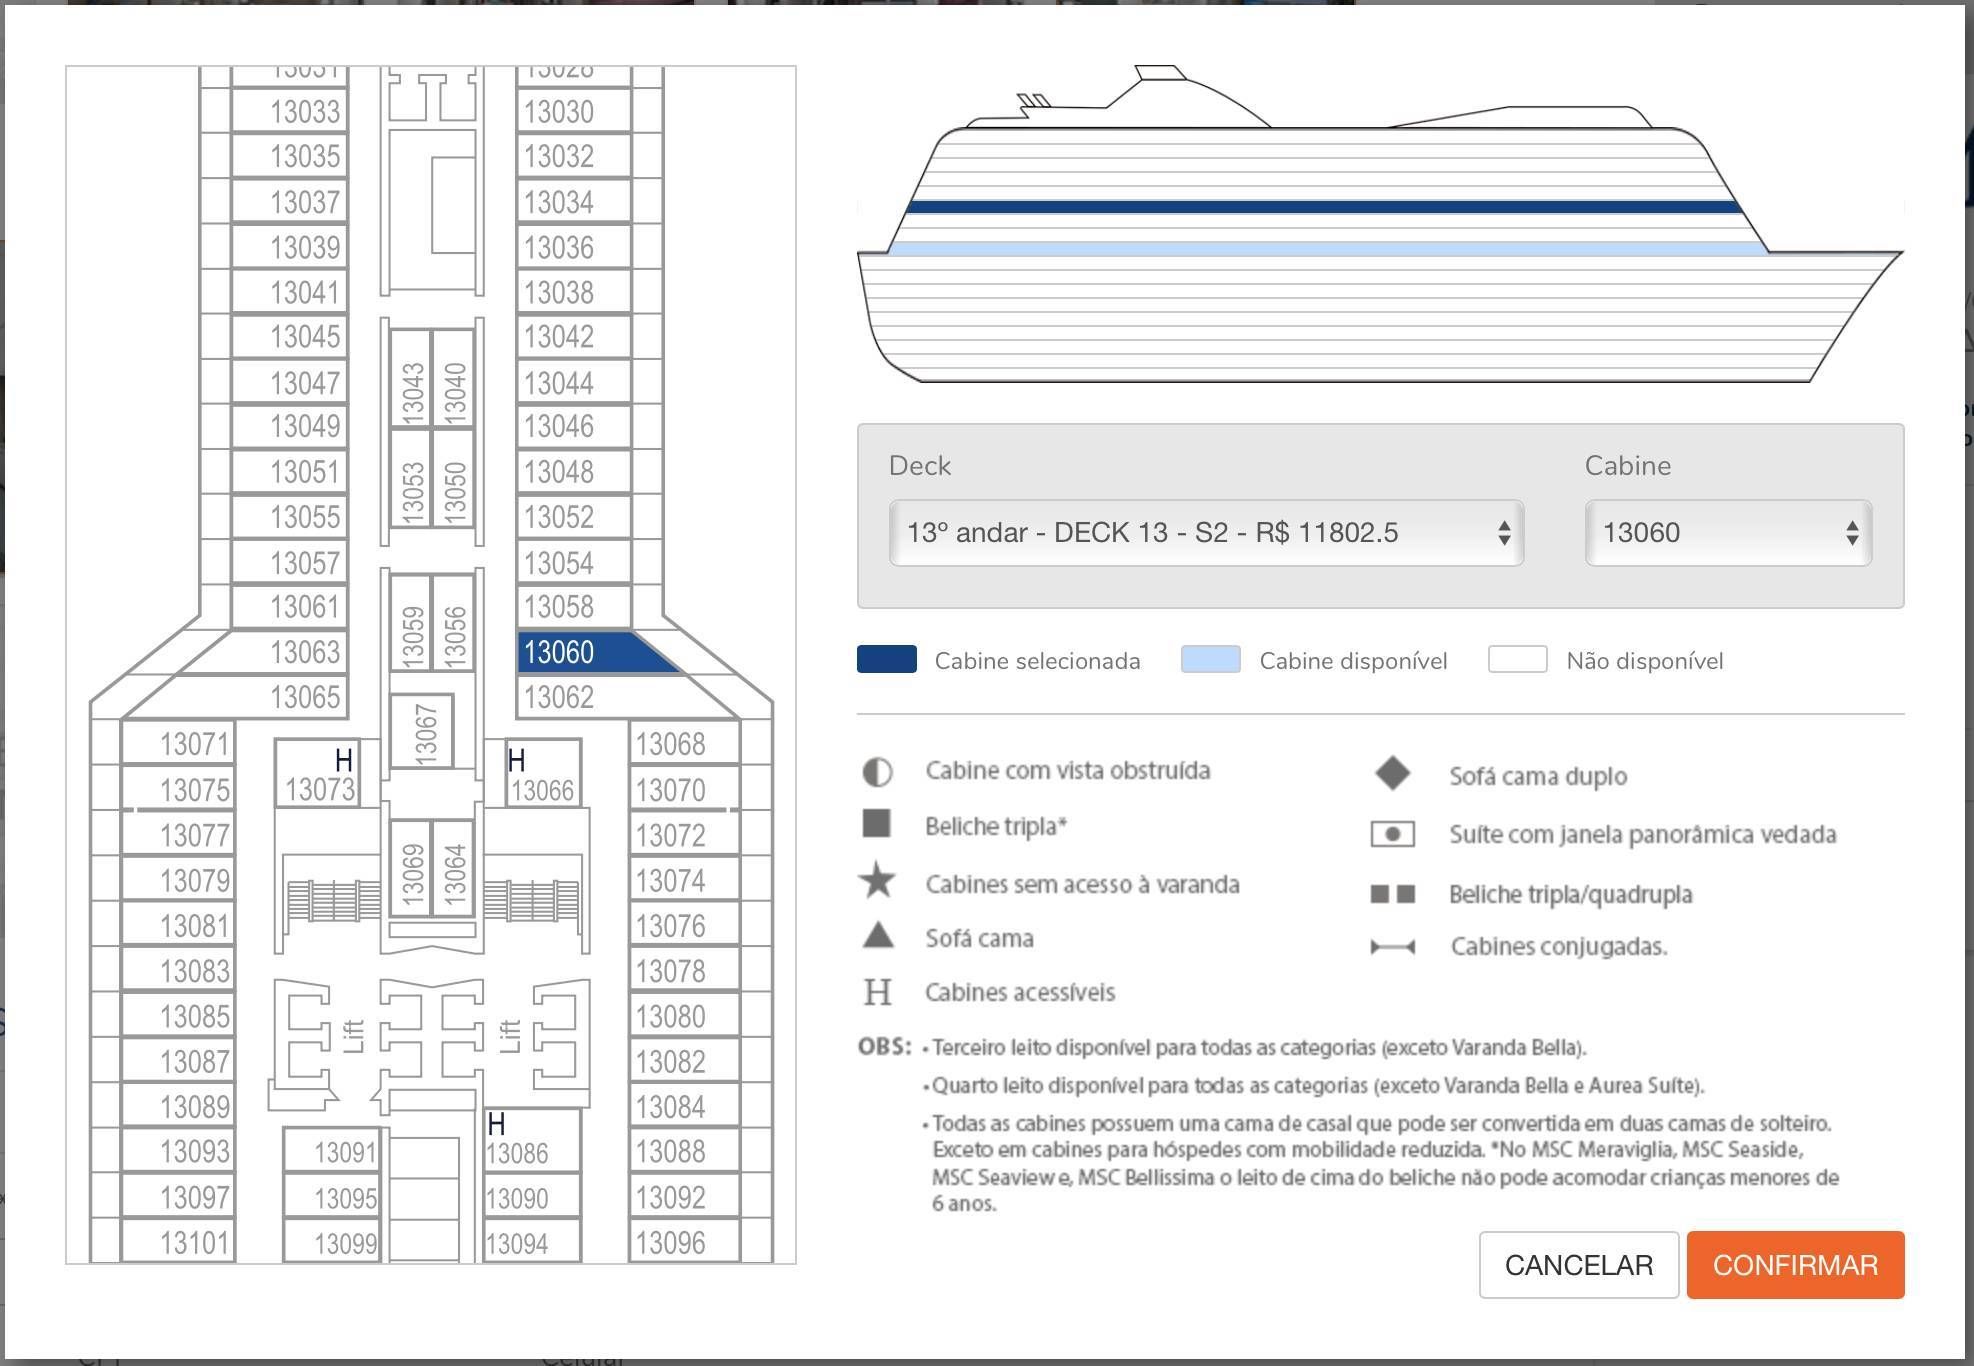Select cabin 13058 on the deck plan
1974x1366 pixels.
click(574, 607)
